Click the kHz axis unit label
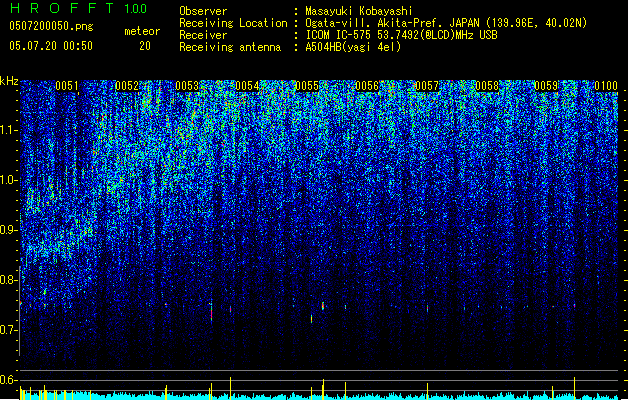 pos(9,81)
